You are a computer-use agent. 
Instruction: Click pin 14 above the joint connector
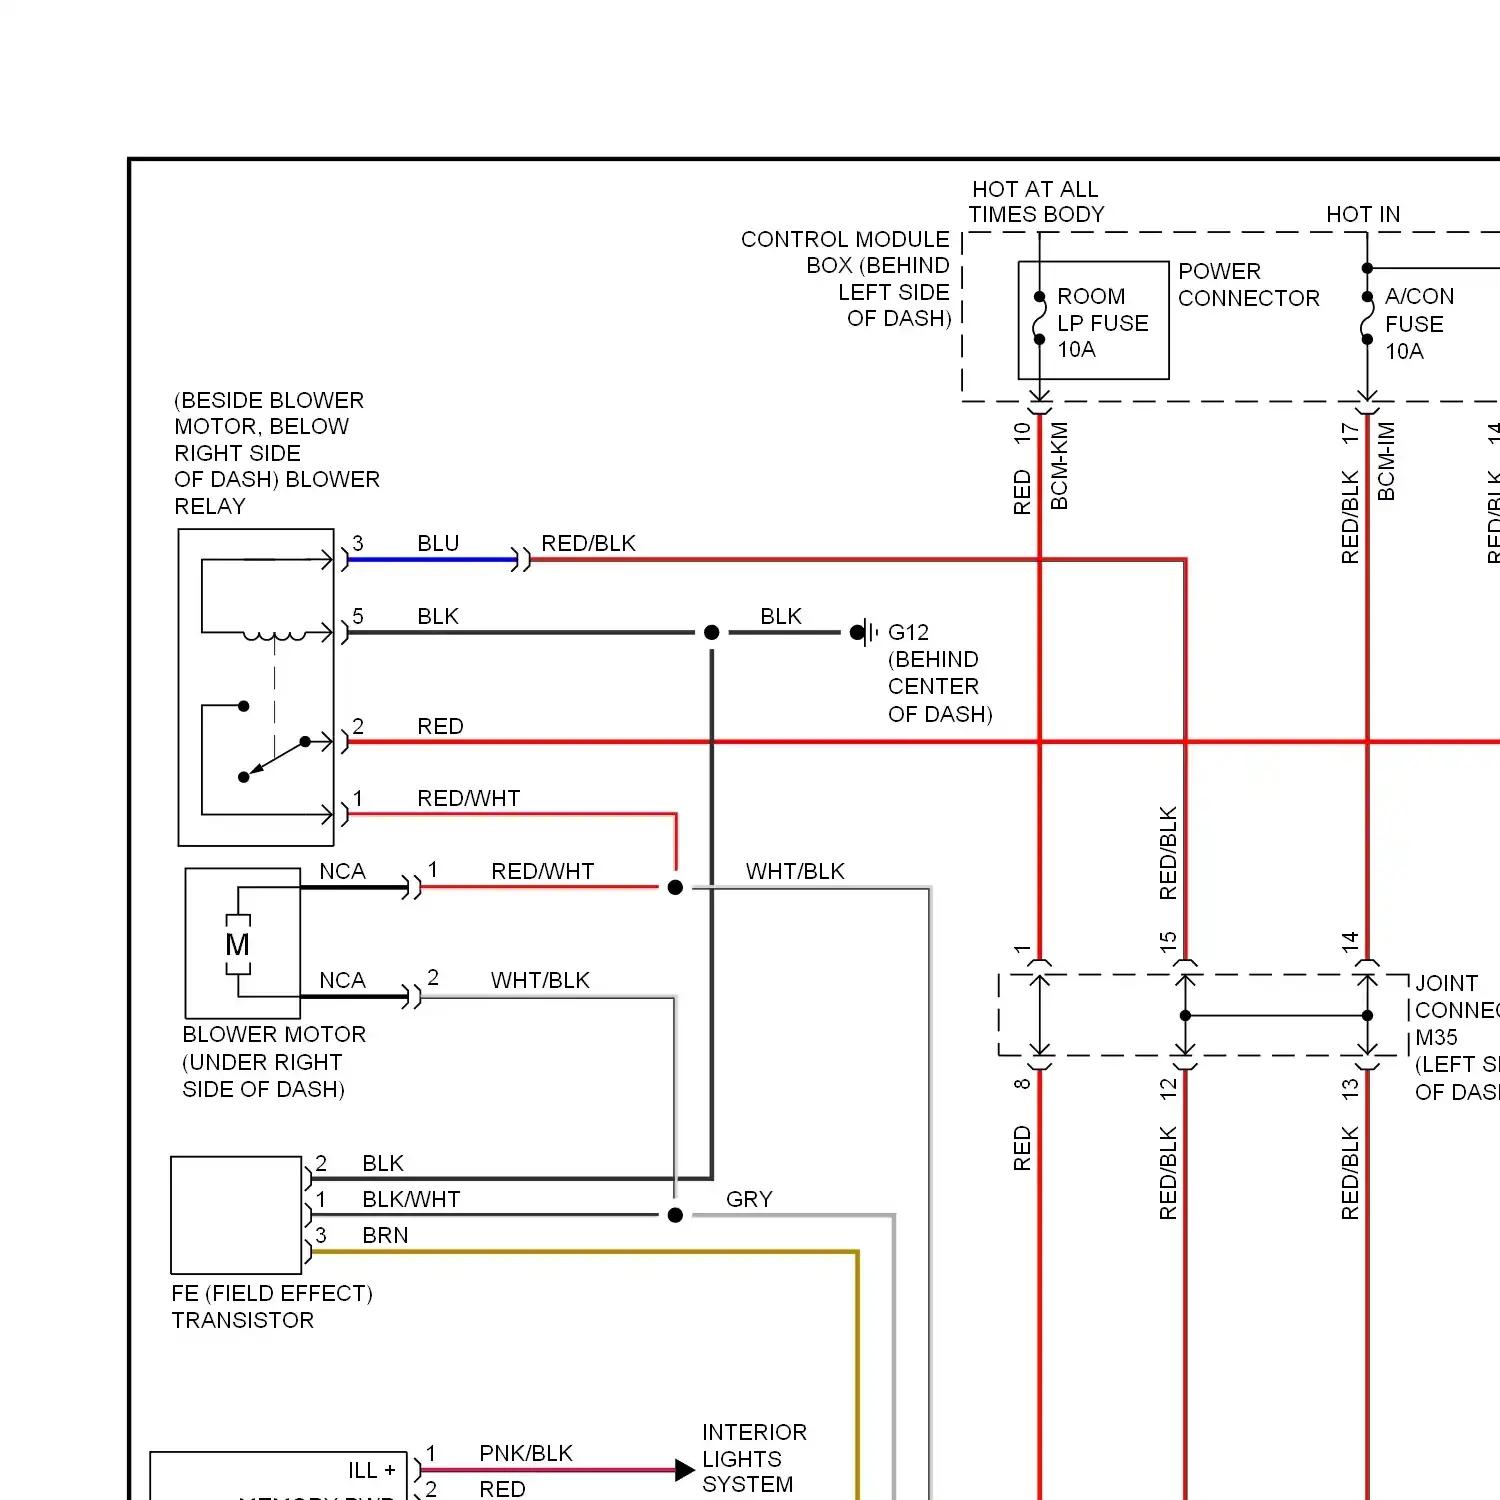pos(1350,942)
